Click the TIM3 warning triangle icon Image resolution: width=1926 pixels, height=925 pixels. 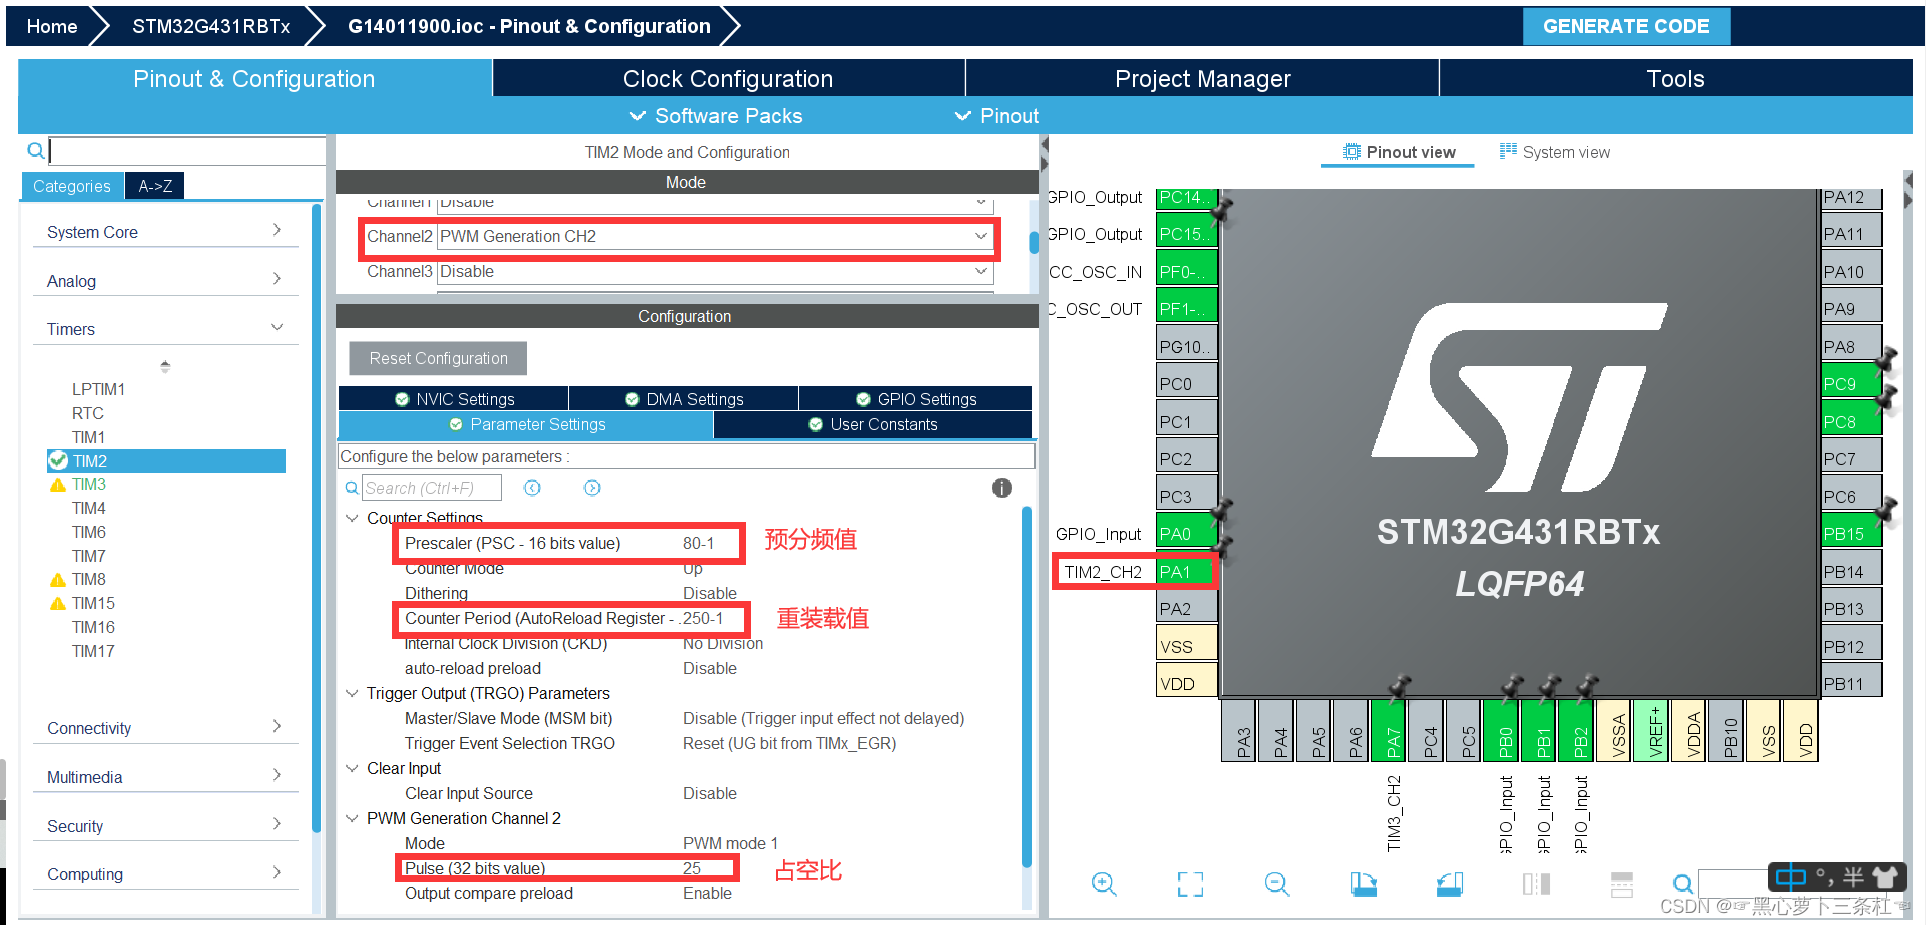coord(58,485)
